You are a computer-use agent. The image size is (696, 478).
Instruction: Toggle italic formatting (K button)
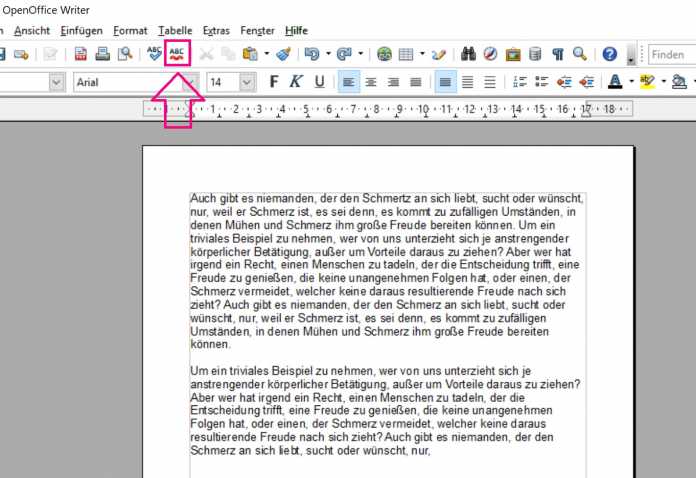297,82
